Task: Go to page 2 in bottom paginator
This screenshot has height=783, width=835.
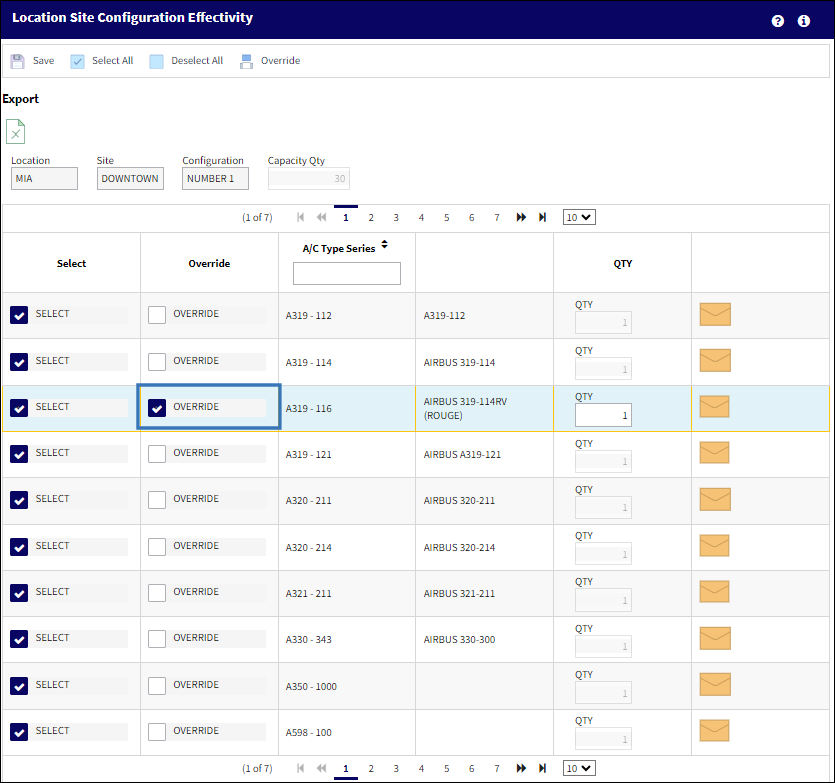Action: pyautogui.click(x=371, y=768)
